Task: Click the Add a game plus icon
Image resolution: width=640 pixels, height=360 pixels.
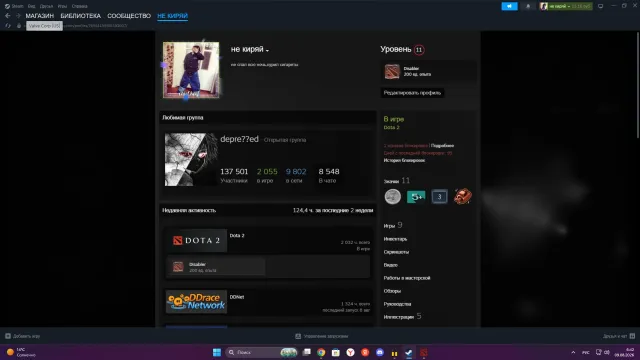Action: point(8,336)
